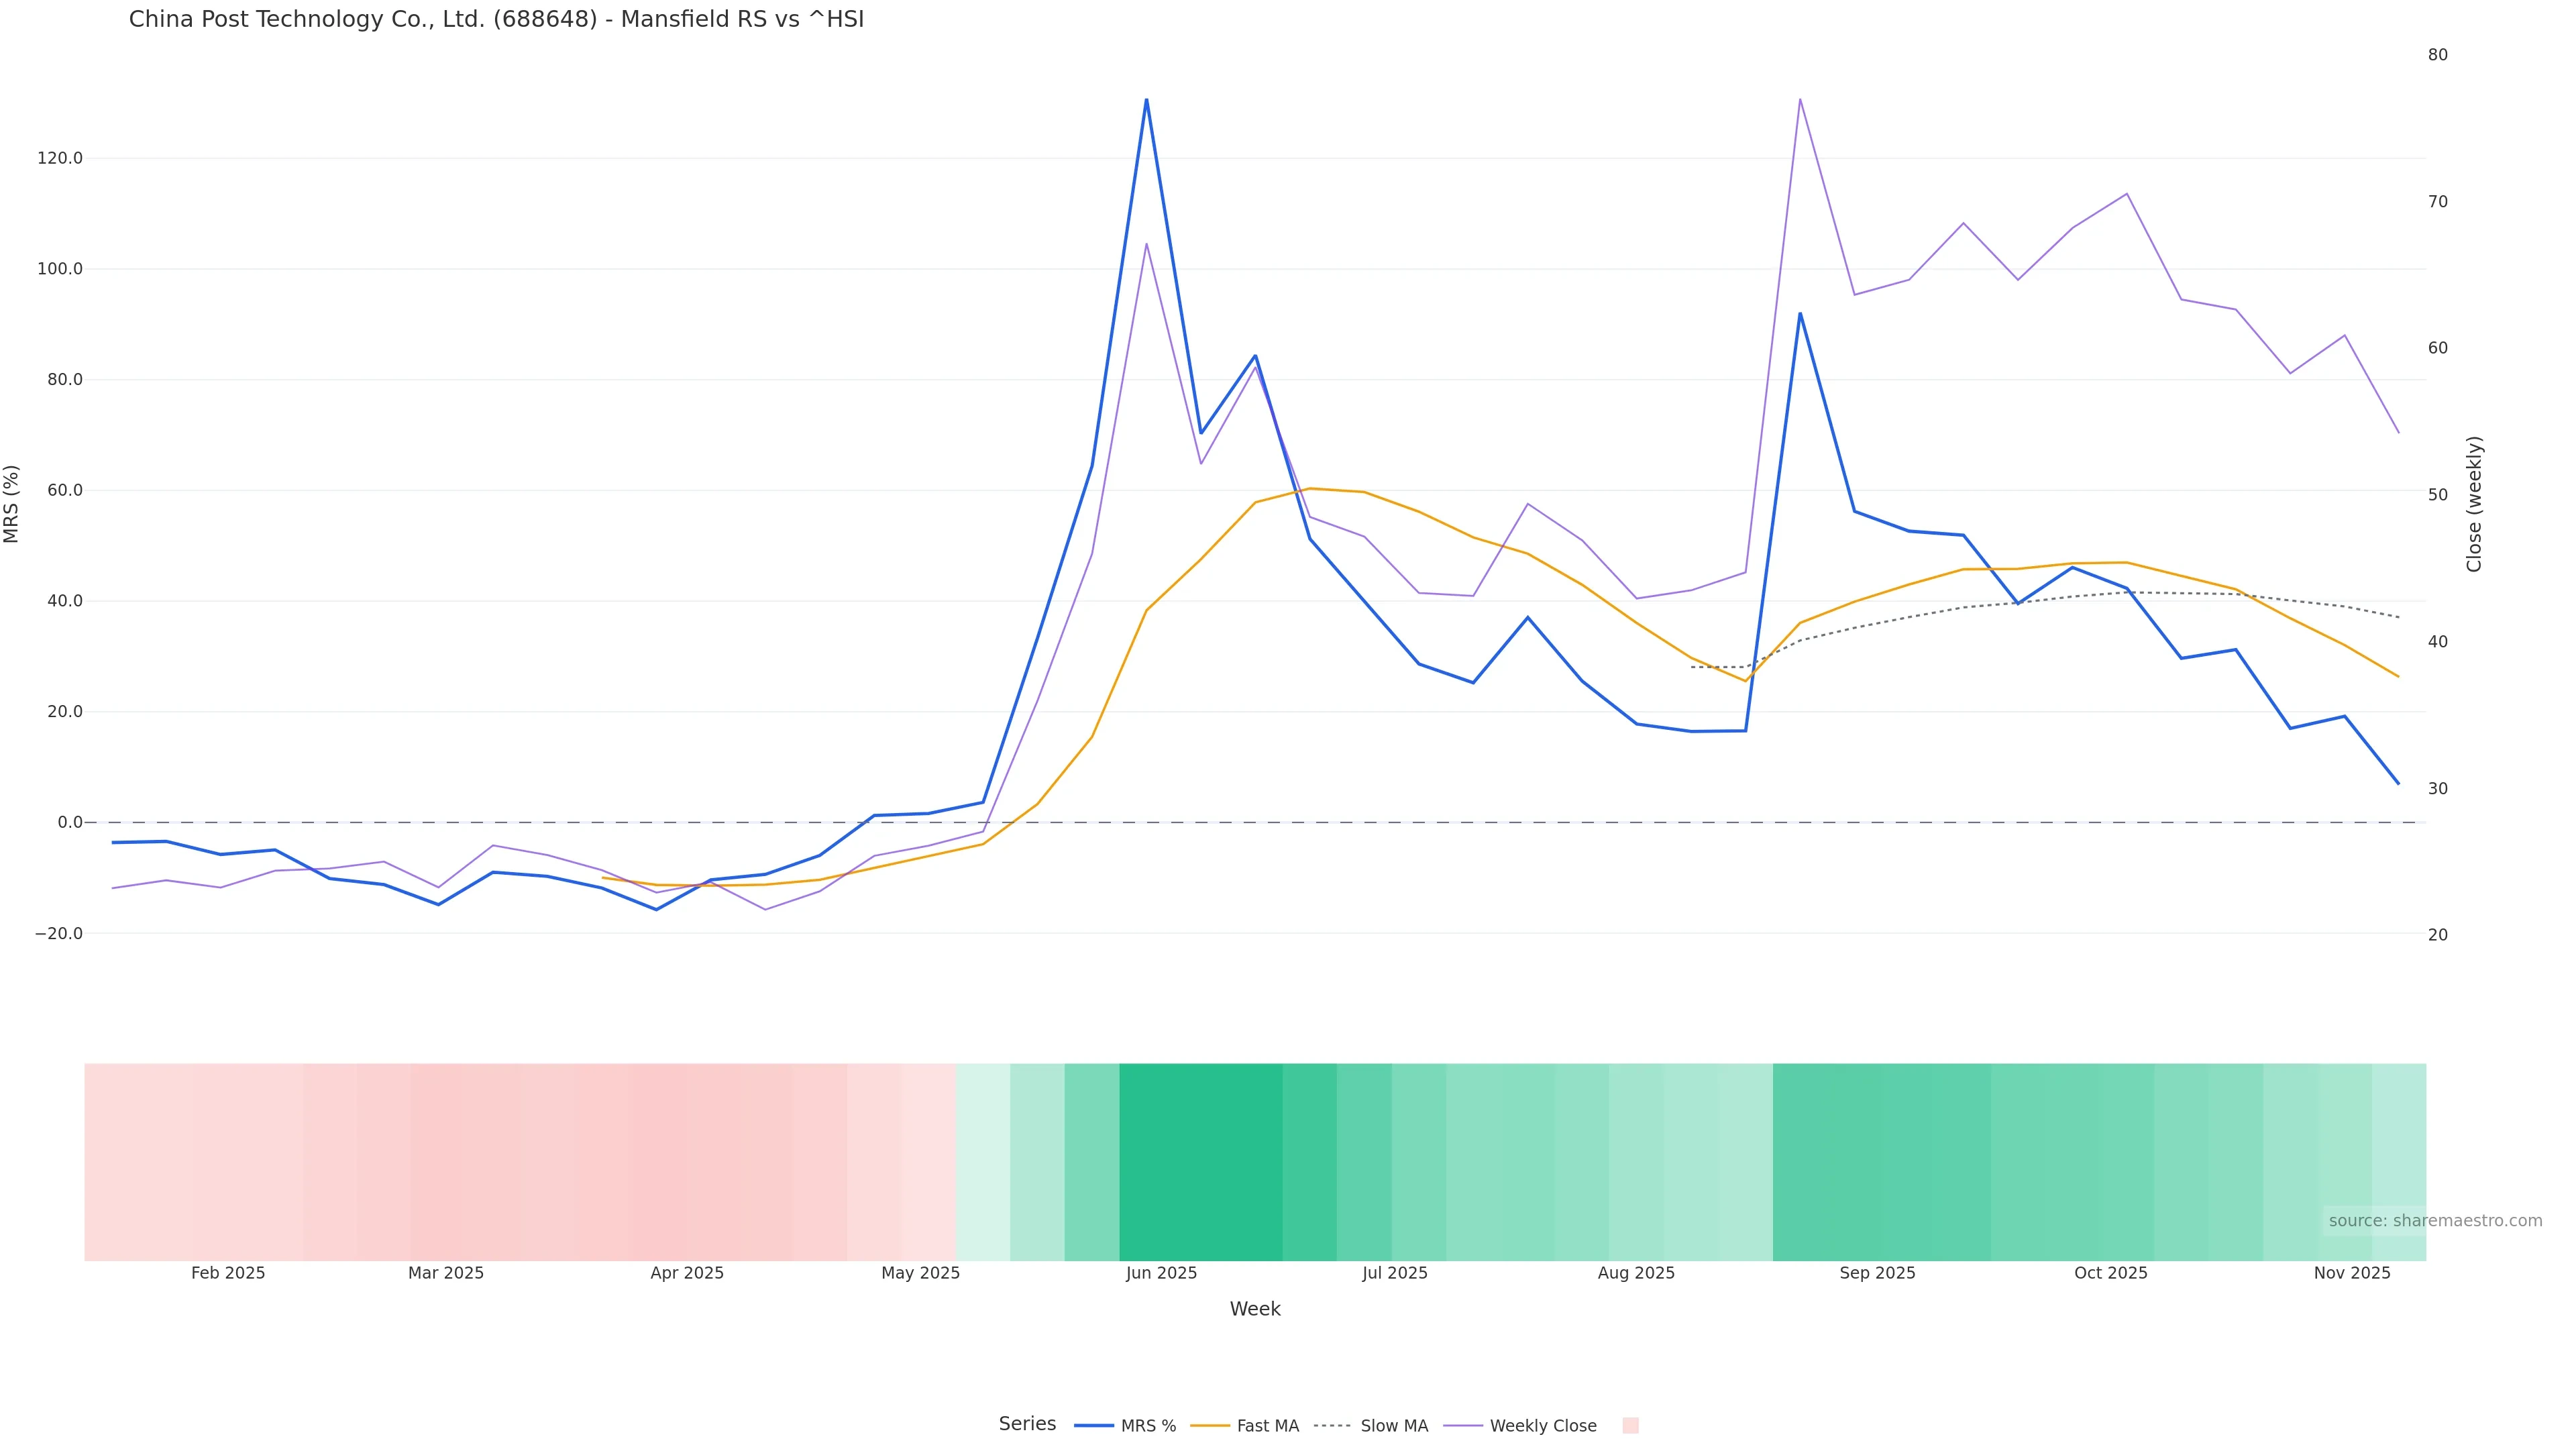Screen dimensions: 2576x1449
Task: Click the blue MRS % legend line icon
Action: pyautogui.click(x=1093, y=1426)
